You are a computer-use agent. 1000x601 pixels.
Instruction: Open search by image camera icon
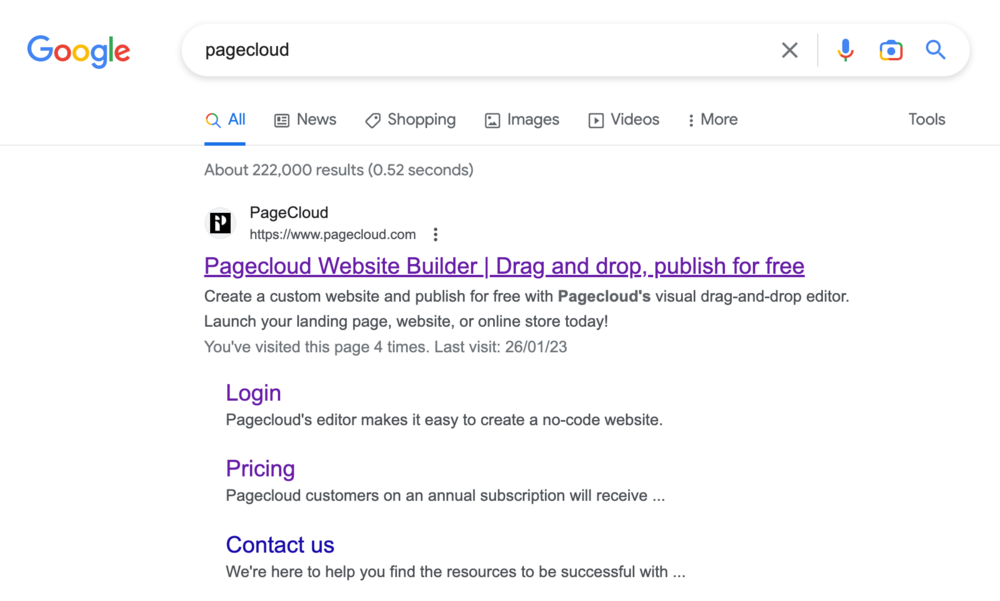coord(891,50)
